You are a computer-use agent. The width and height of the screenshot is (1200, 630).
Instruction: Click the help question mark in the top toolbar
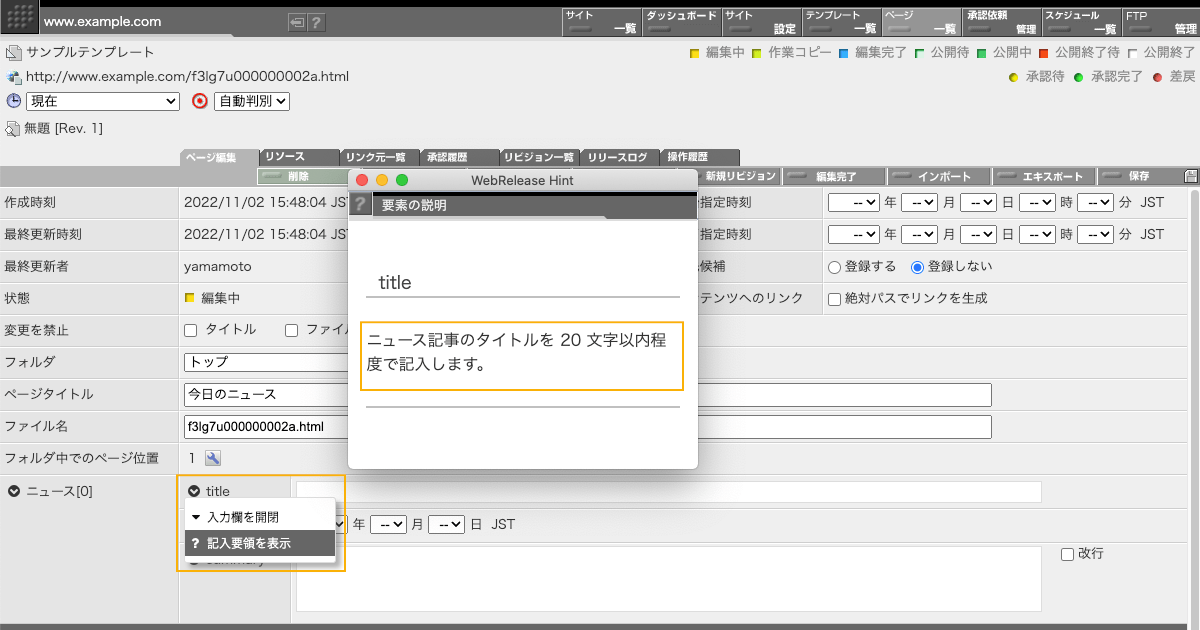(317, 21)
